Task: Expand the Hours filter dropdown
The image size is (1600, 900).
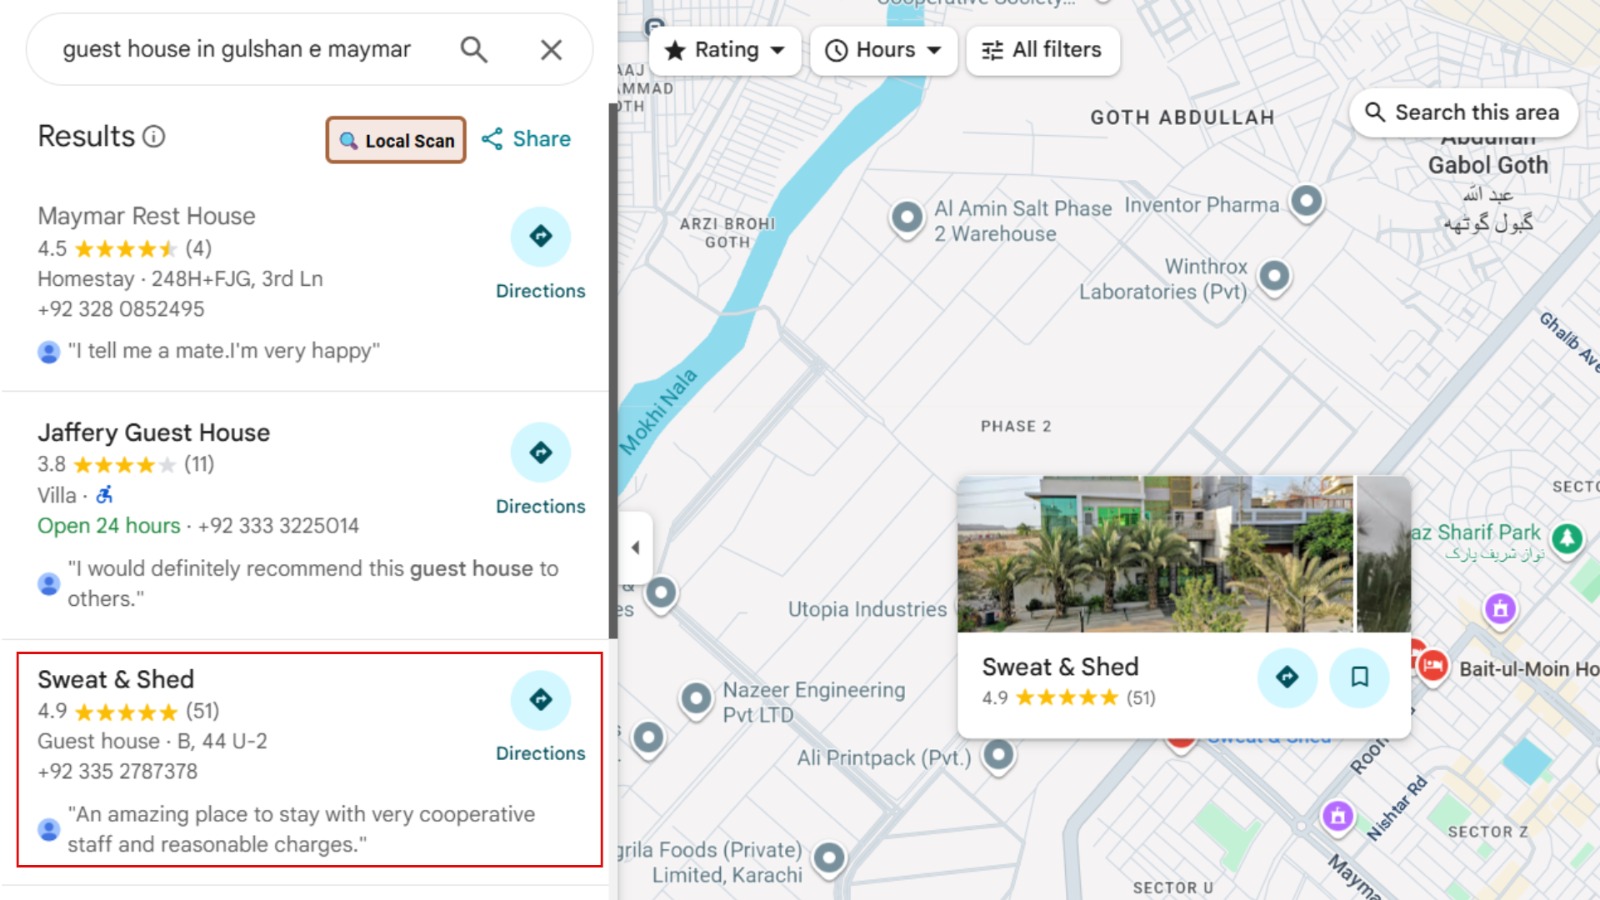Action: [x=883, y=50]
